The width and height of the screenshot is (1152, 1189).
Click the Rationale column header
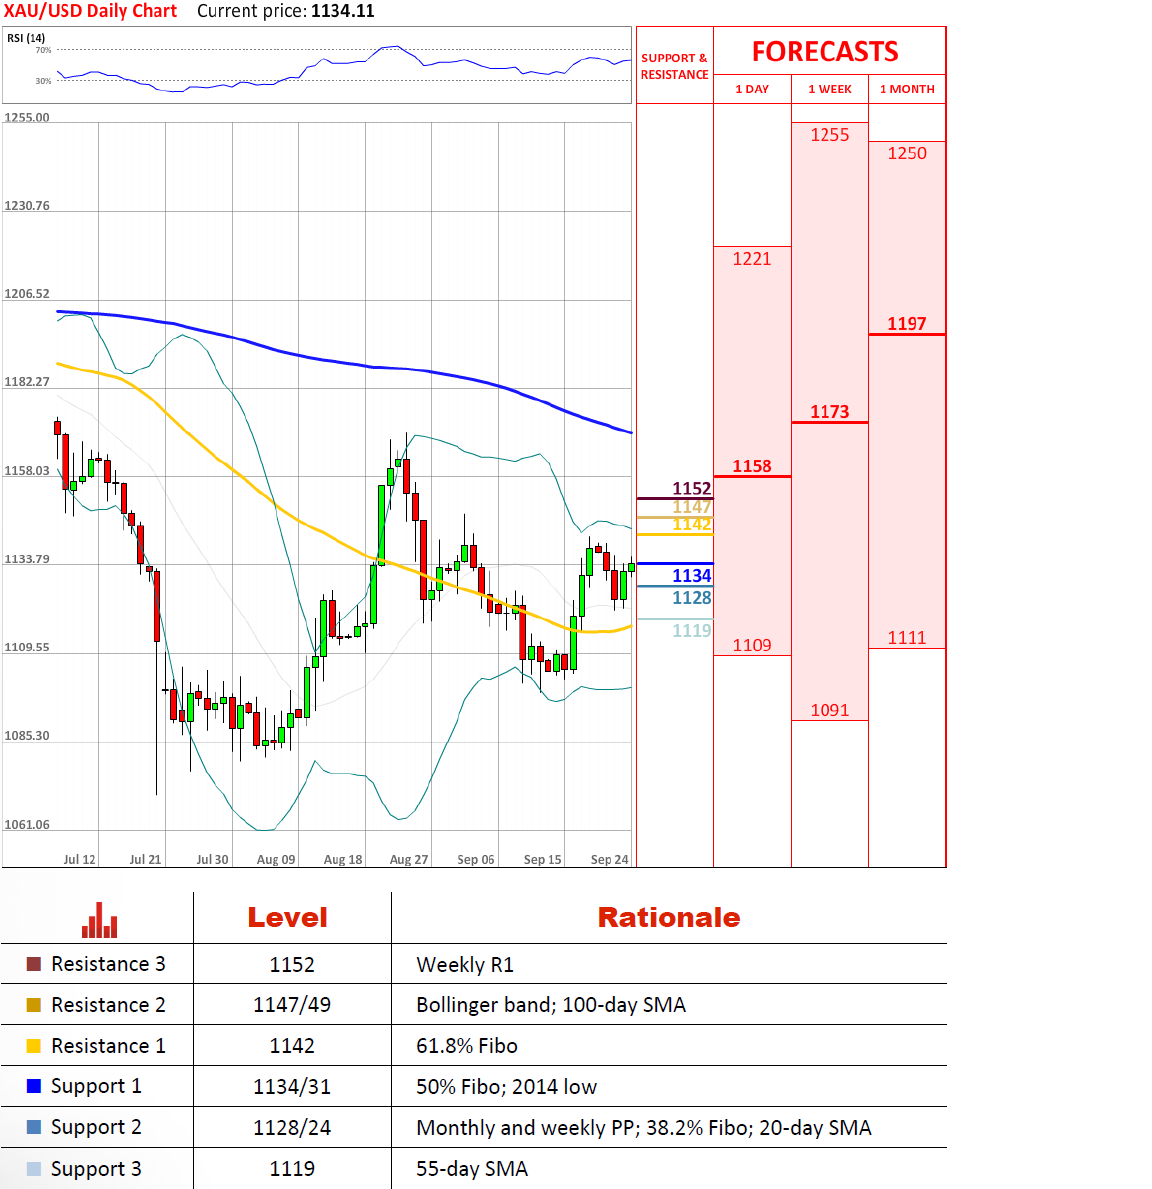coord(668,918)
